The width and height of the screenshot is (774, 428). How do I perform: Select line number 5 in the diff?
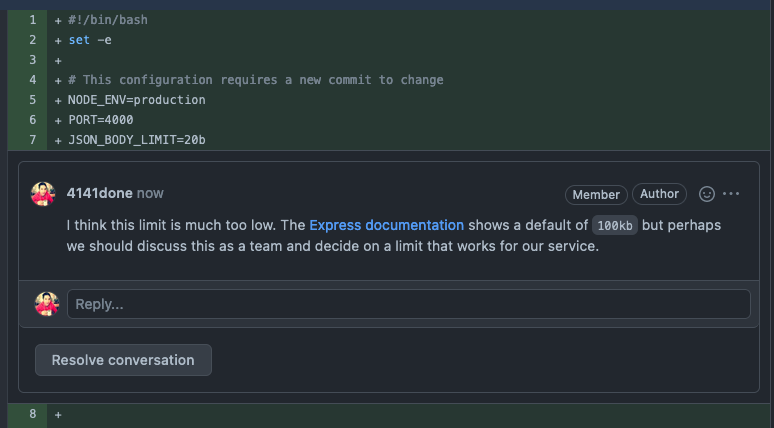(x=32, y=100)
